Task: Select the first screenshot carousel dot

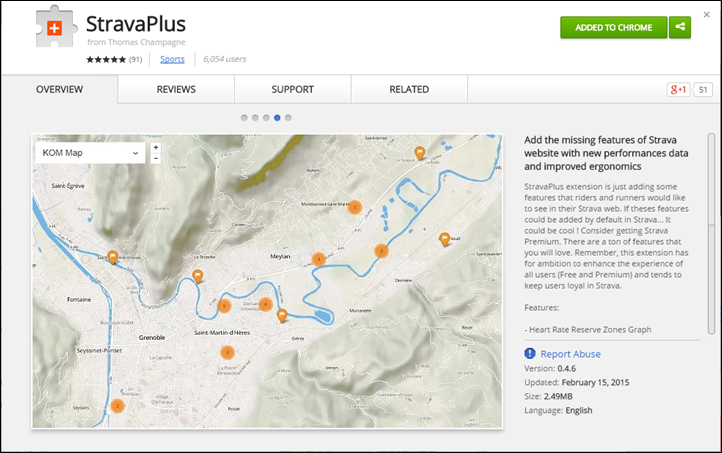Action: [244, 118]
